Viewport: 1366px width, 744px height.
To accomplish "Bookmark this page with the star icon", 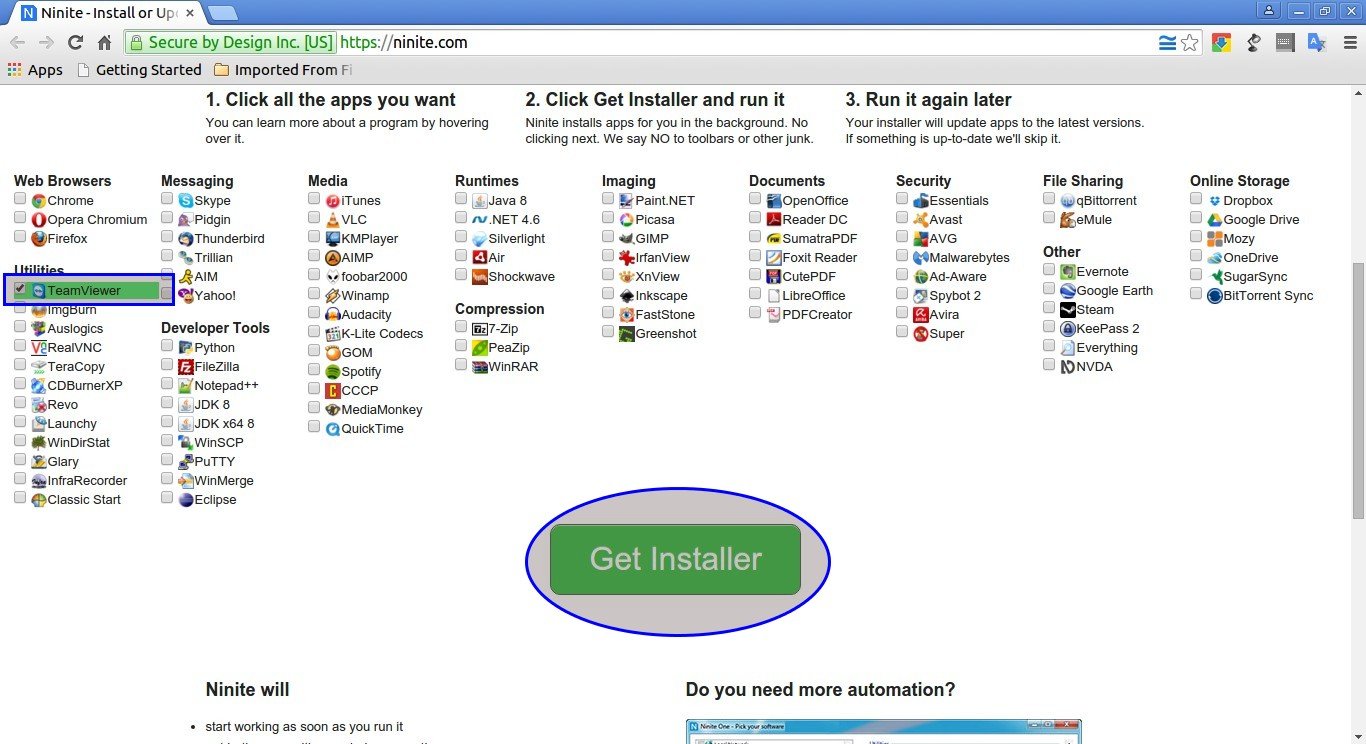I will [x=1189, y=42].
